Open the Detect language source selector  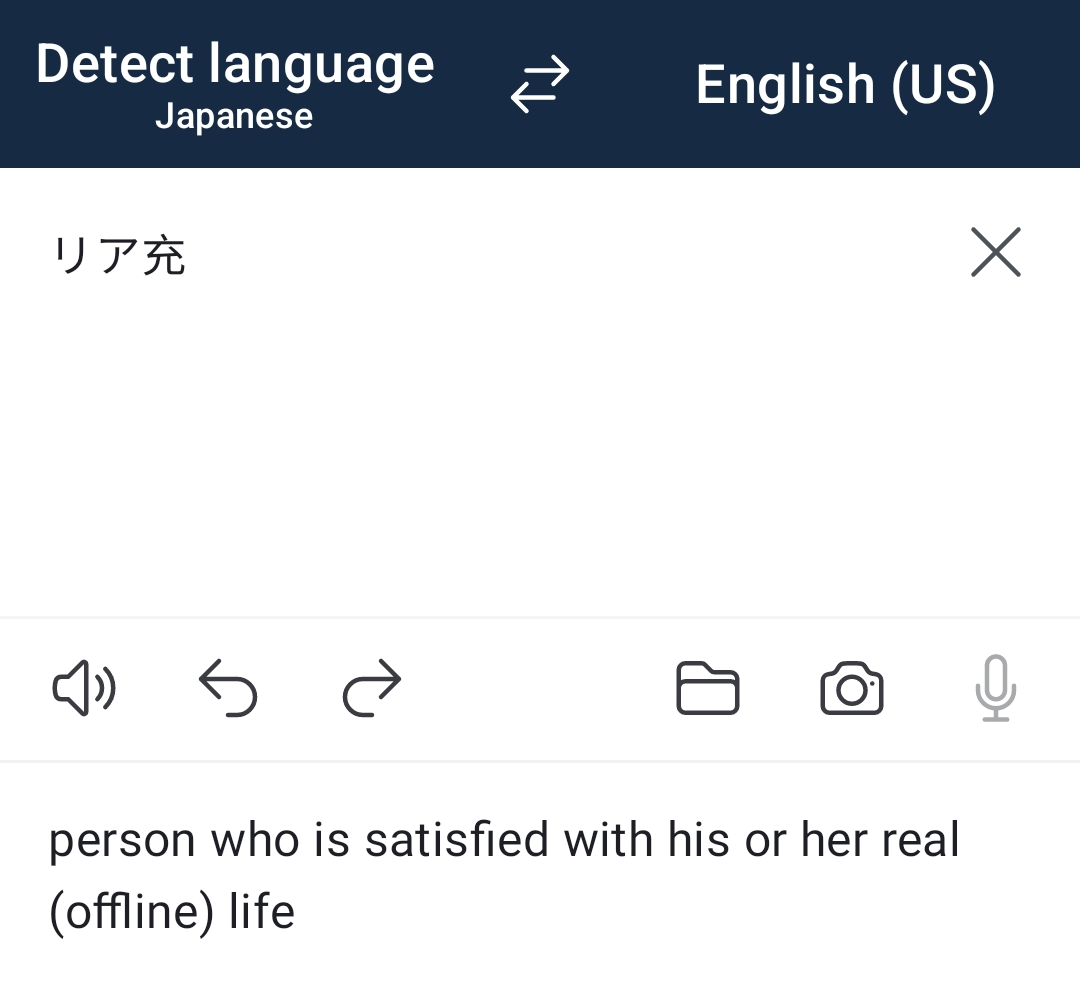tap(235, 84)
